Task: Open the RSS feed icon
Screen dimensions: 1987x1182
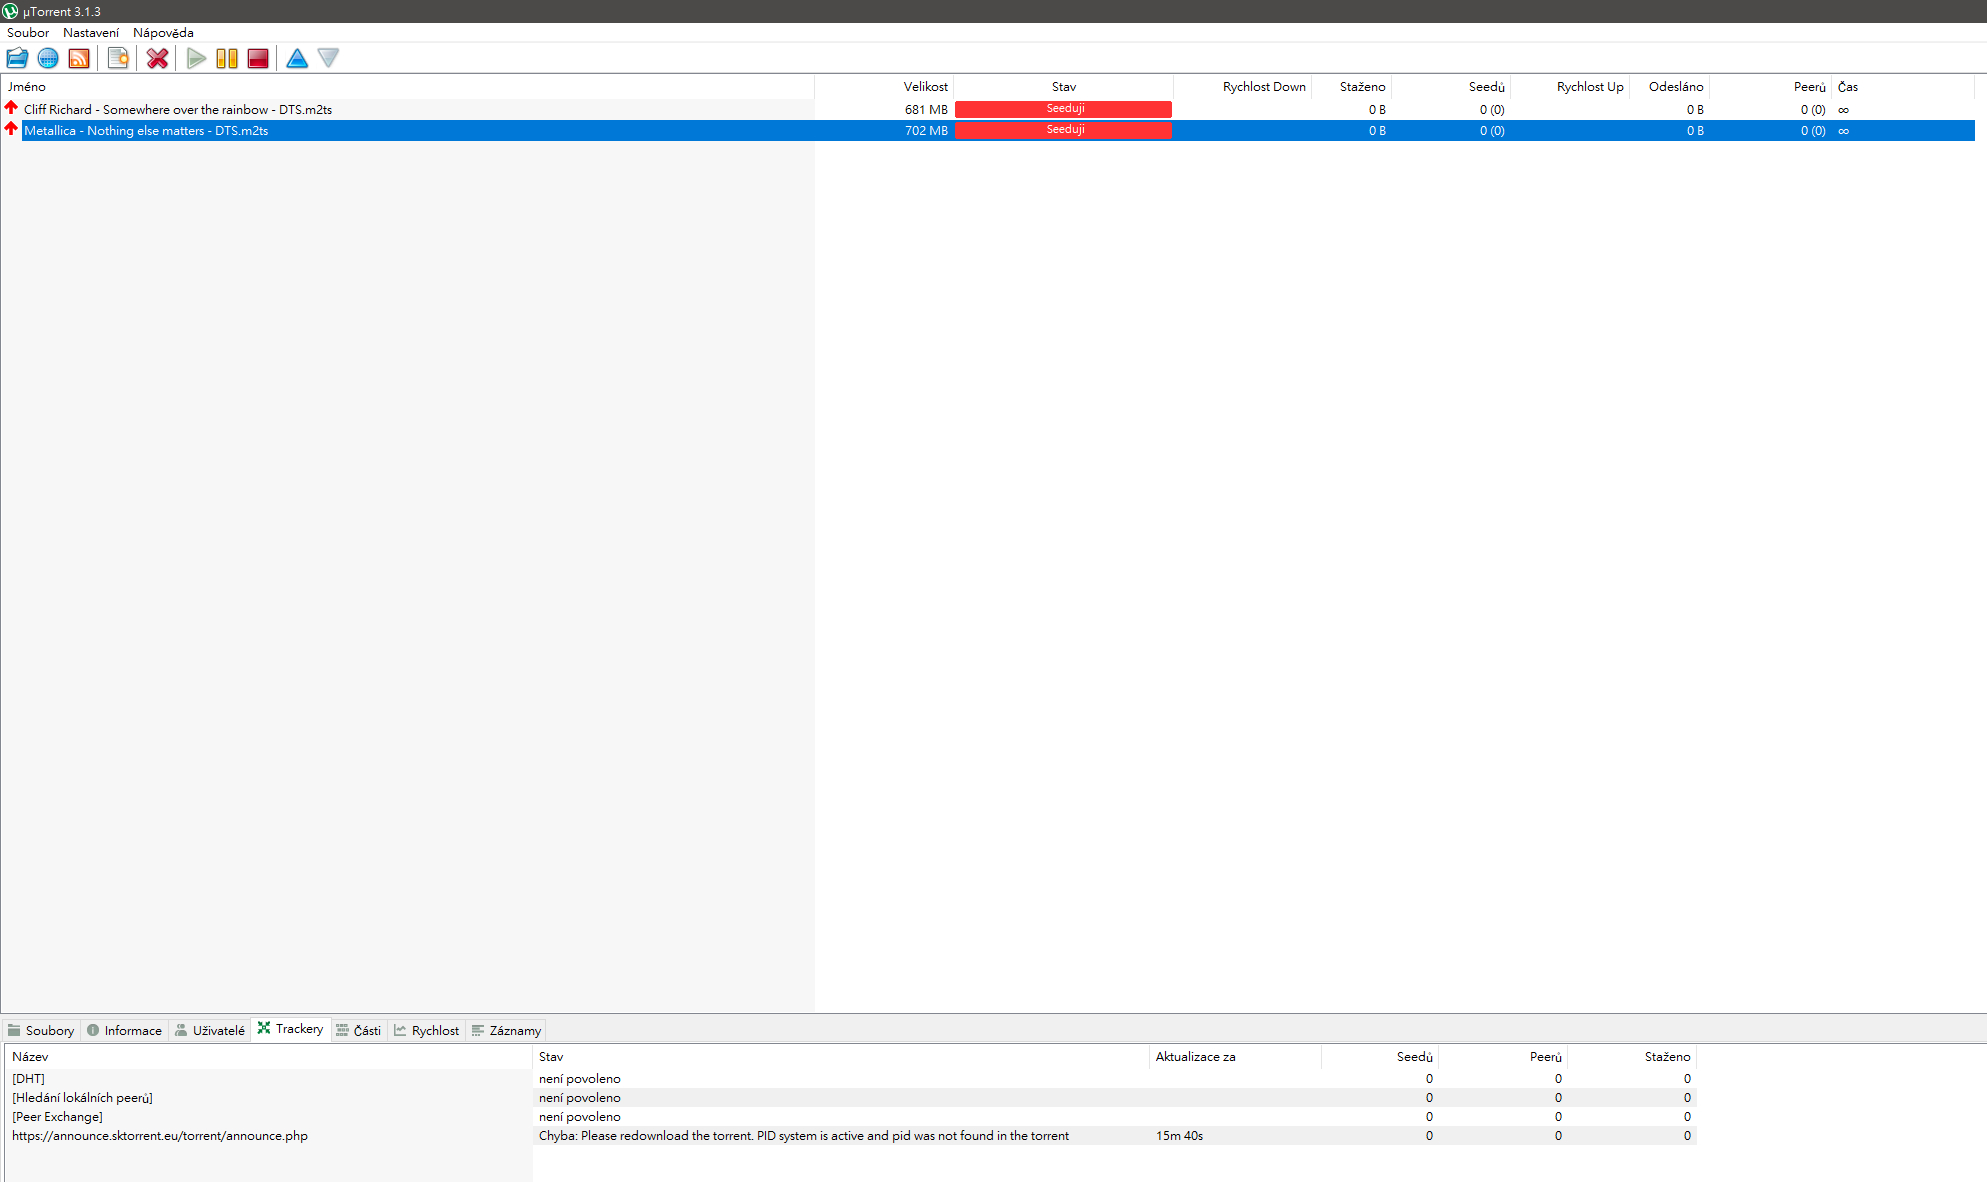Action: 79,58
